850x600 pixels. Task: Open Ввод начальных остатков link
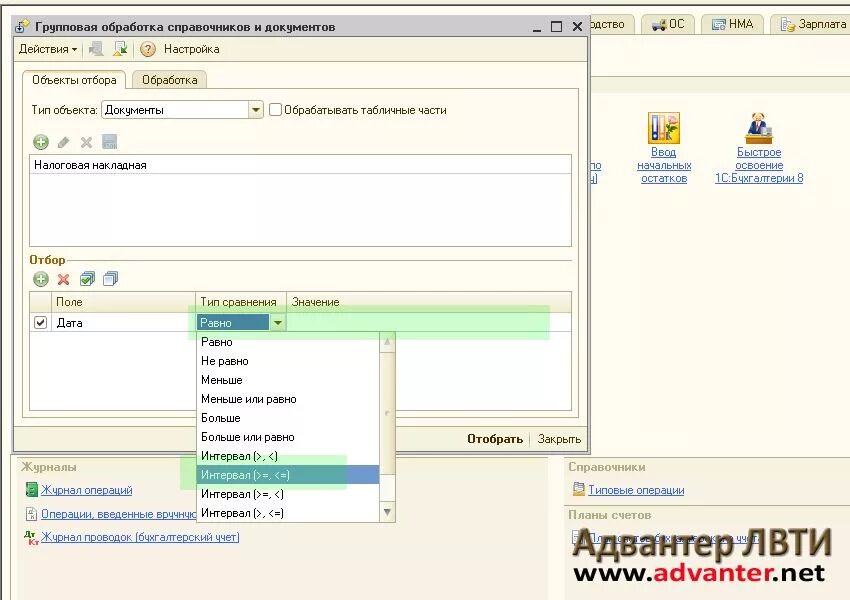click(664, 165)
